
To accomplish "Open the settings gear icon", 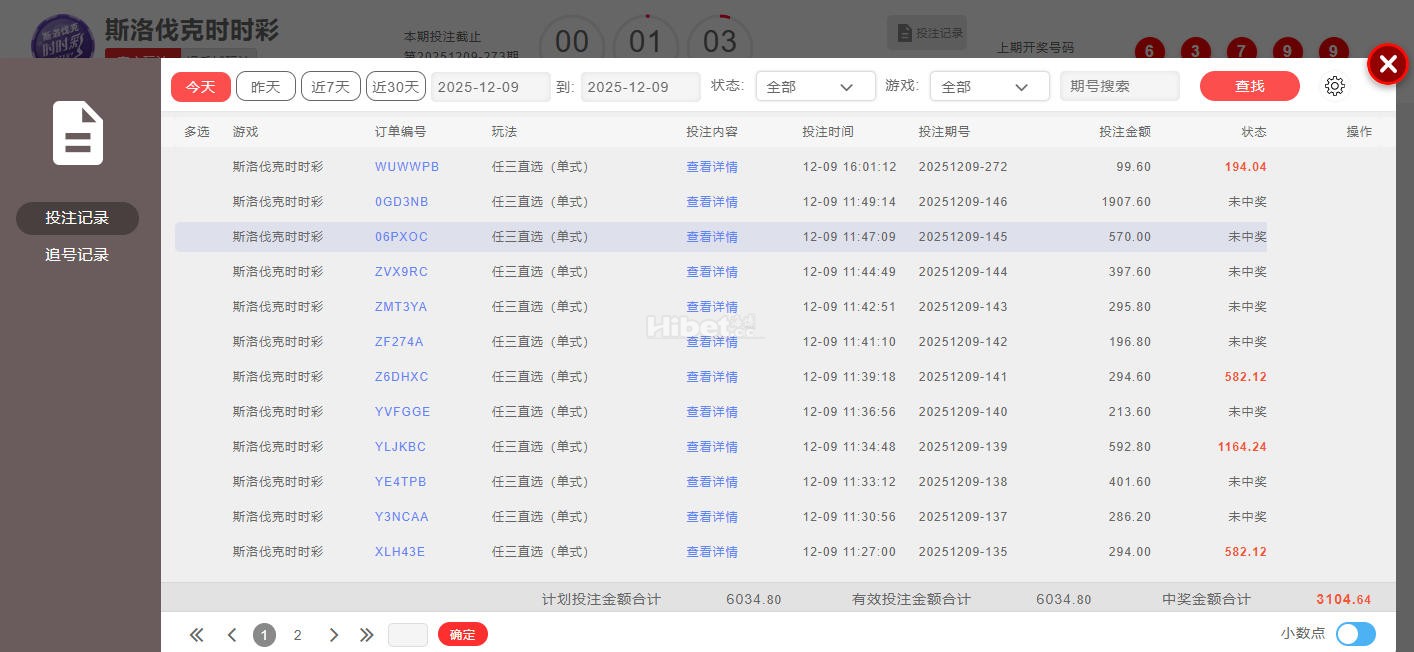I will click(1334, 86).
